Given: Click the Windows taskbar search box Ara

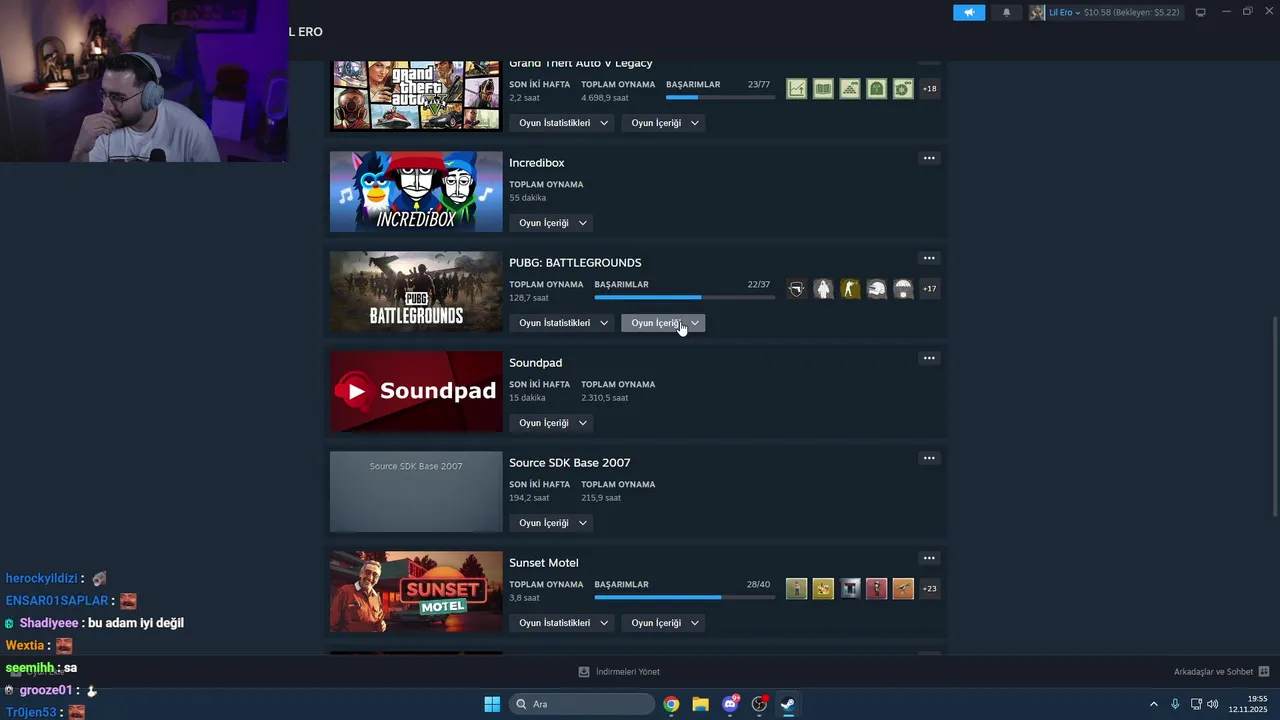Looking at the screenshot, I should pos(582,704).
